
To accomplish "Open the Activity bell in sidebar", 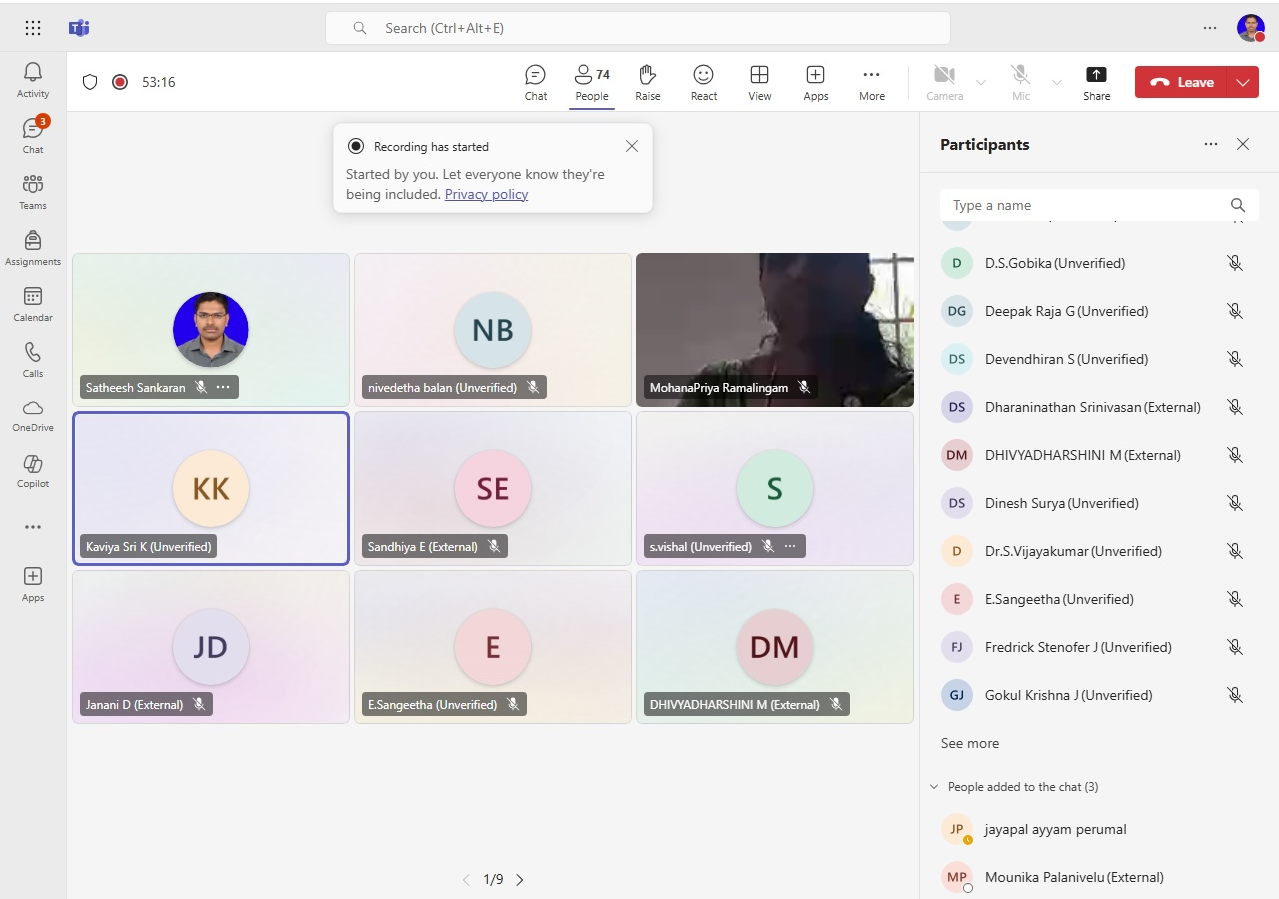I will 33,80.
